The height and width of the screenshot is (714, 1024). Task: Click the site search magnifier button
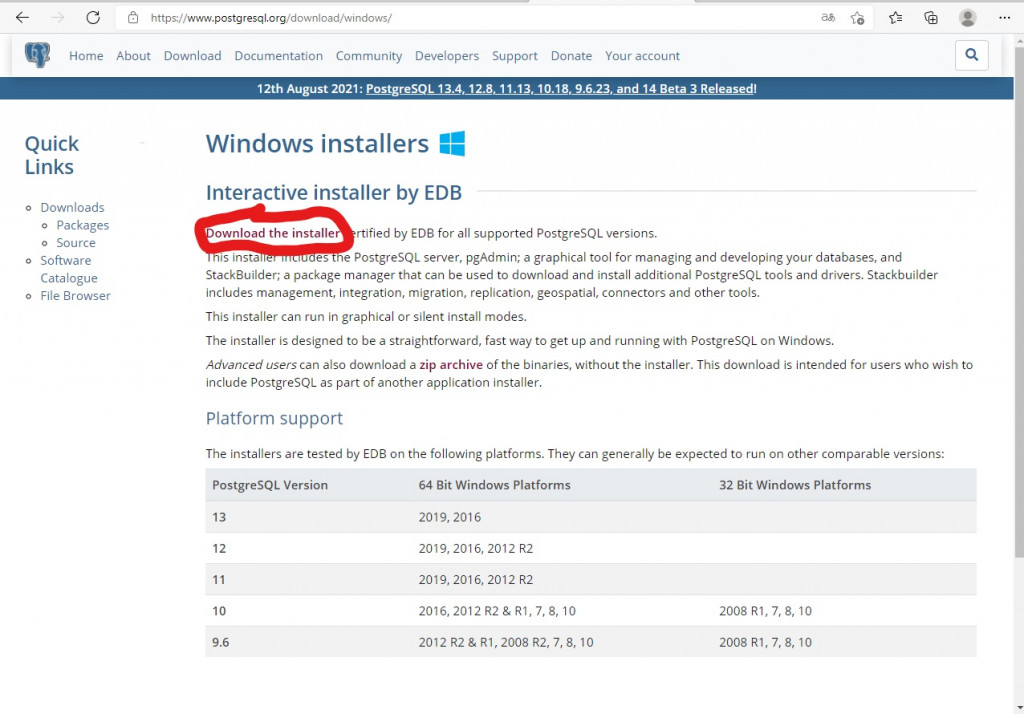[972, 55]
